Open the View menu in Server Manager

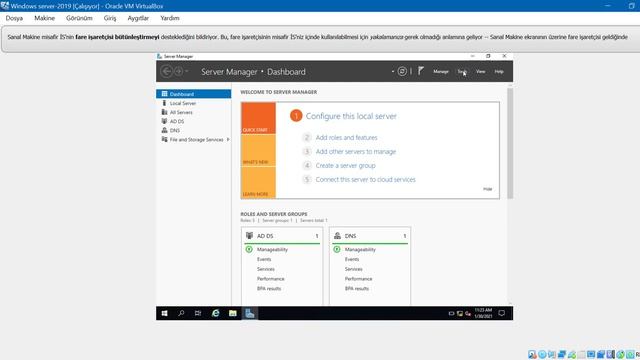(x=480, y=71)
